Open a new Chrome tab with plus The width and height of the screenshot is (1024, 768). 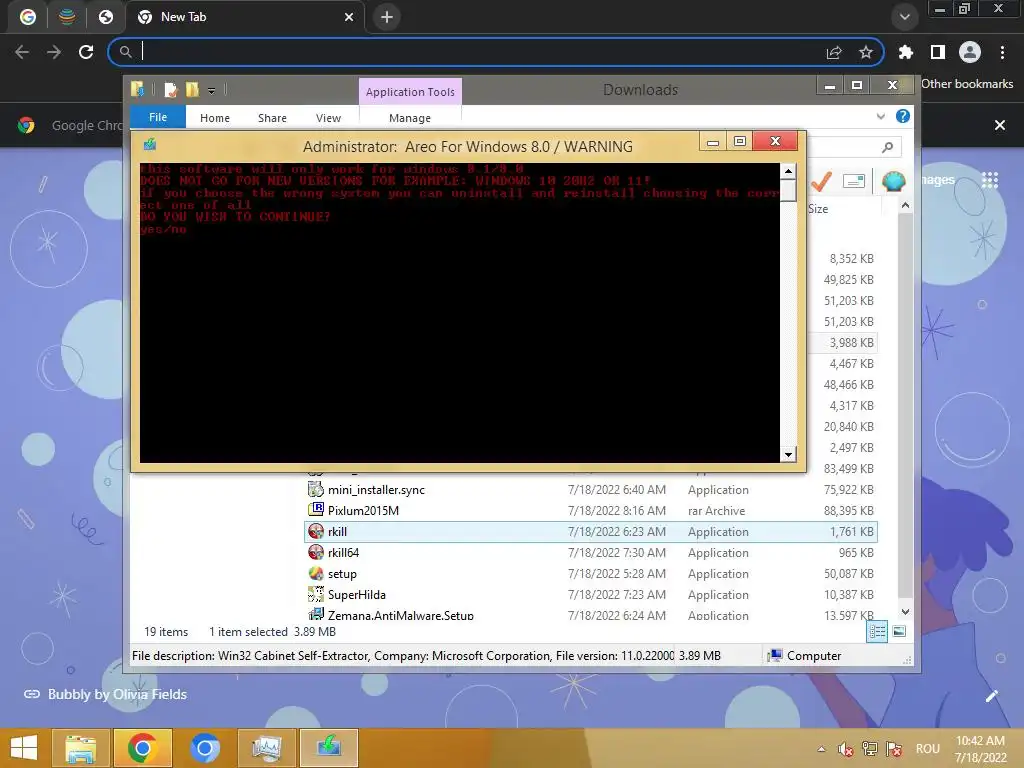pos(387,17)
